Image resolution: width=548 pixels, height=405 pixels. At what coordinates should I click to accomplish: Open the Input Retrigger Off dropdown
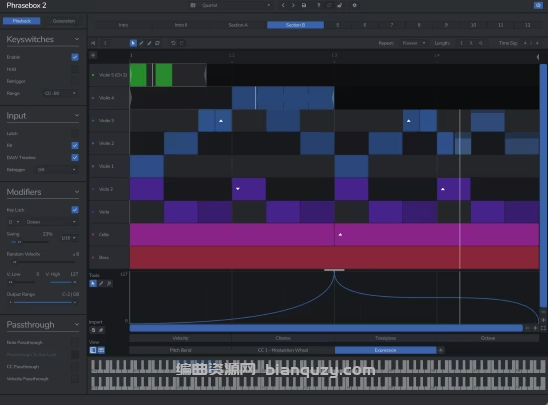click(56, 169)
